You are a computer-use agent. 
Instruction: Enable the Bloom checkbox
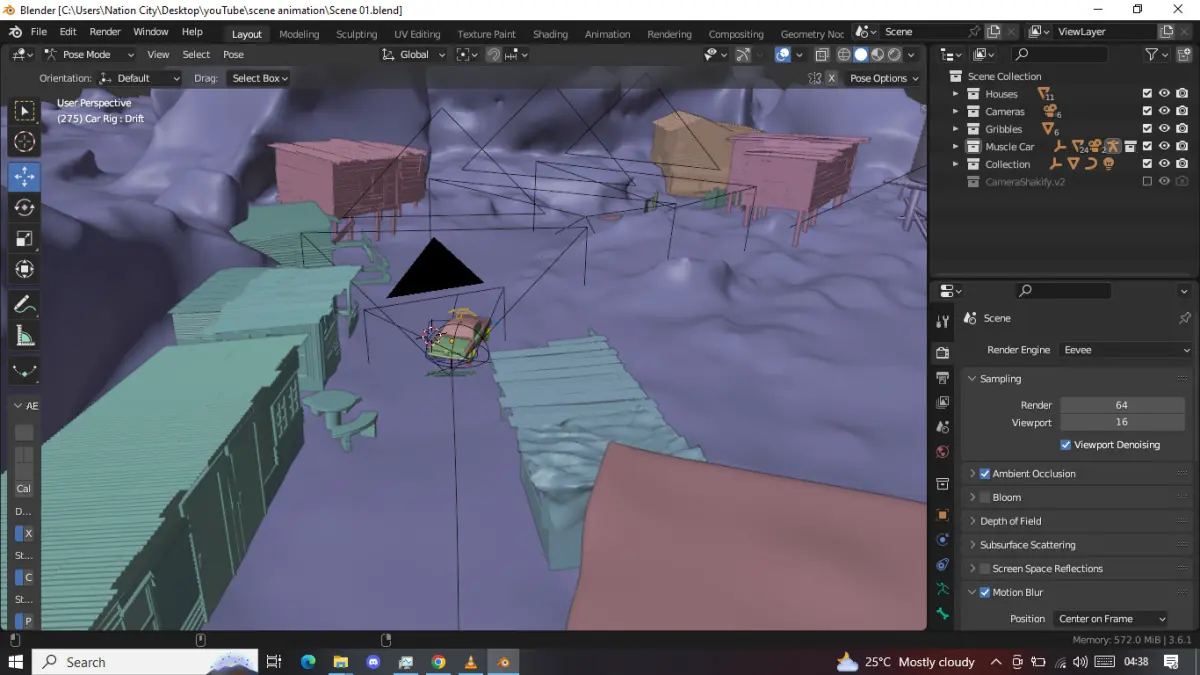click(985, 497)
